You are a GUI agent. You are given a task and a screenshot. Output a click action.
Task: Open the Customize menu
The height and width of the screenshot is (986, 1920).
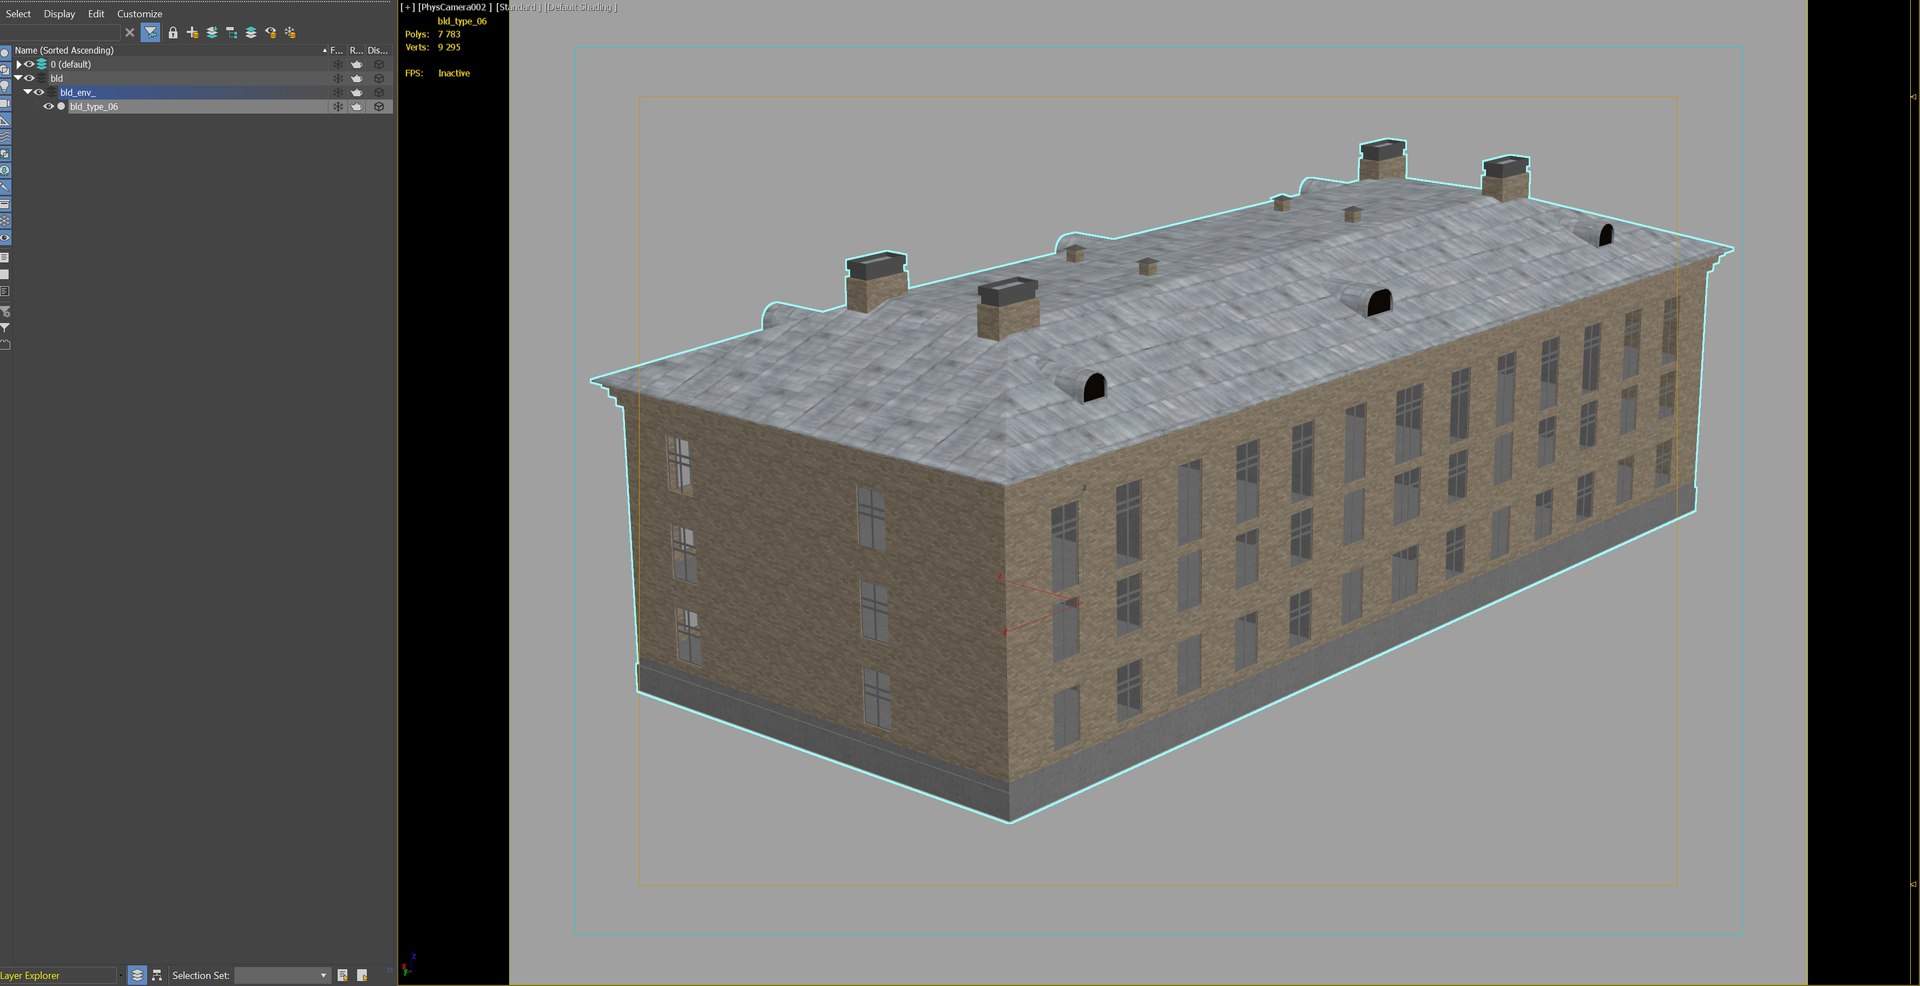(x=139, y=14)
